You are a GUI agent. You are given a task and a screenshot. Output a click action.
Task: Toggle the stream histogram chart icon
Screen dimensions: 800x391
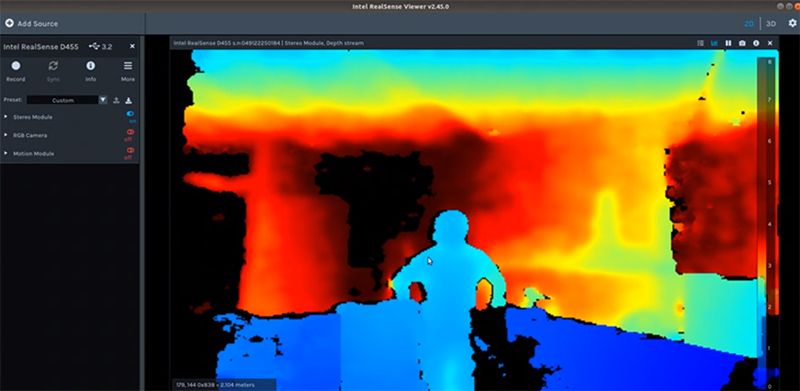(x=714, y=43)
